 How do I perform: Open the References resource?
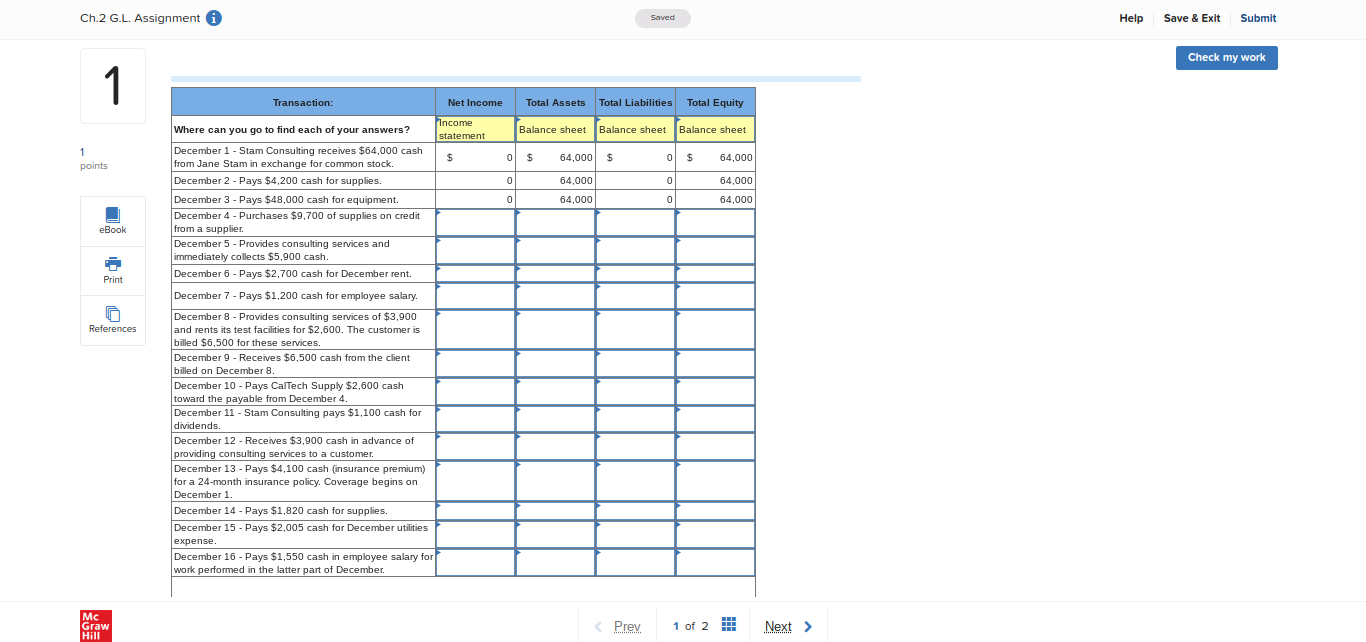tap(112, 320)
